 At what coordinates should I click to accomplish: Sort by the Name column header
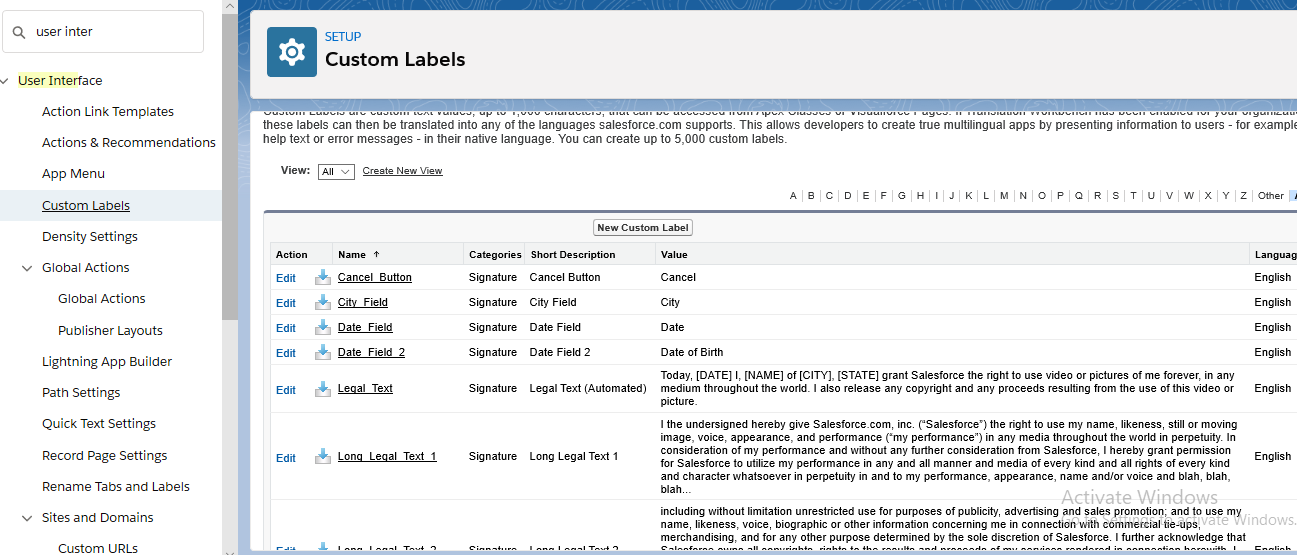[x=352, y=255]
